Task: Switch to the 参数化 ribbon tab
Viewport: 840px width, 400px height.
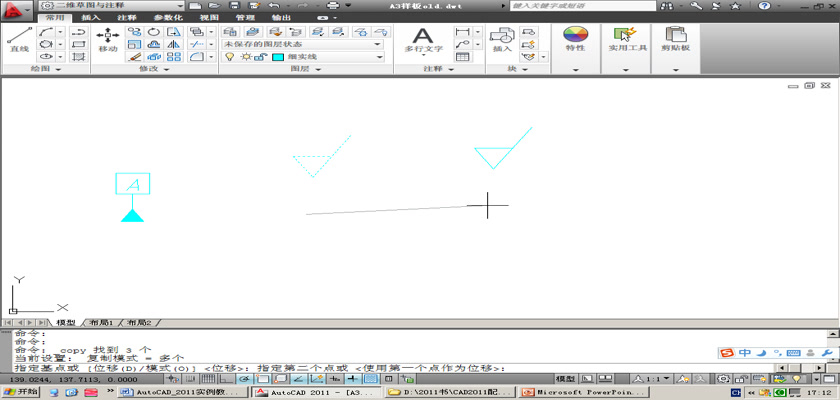Action: click(168, 18)
